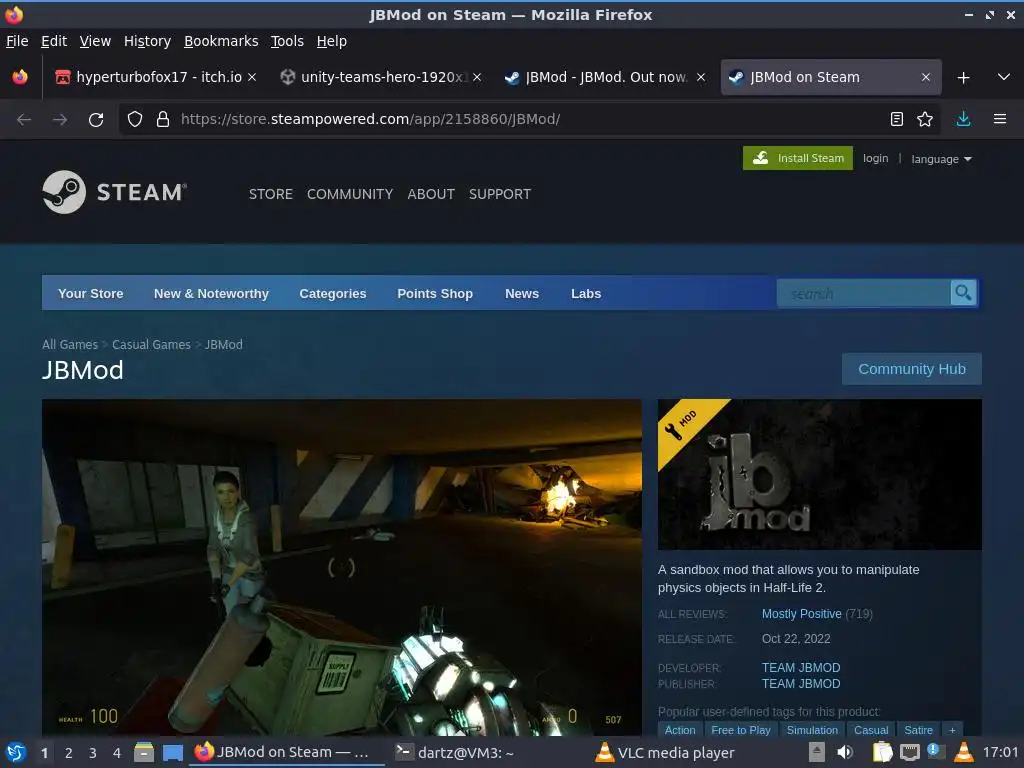Viewport: 1024px width, 768px height.
Task: Expand the language dropdown
Action: pyautogui.click(x=941, y=159)
